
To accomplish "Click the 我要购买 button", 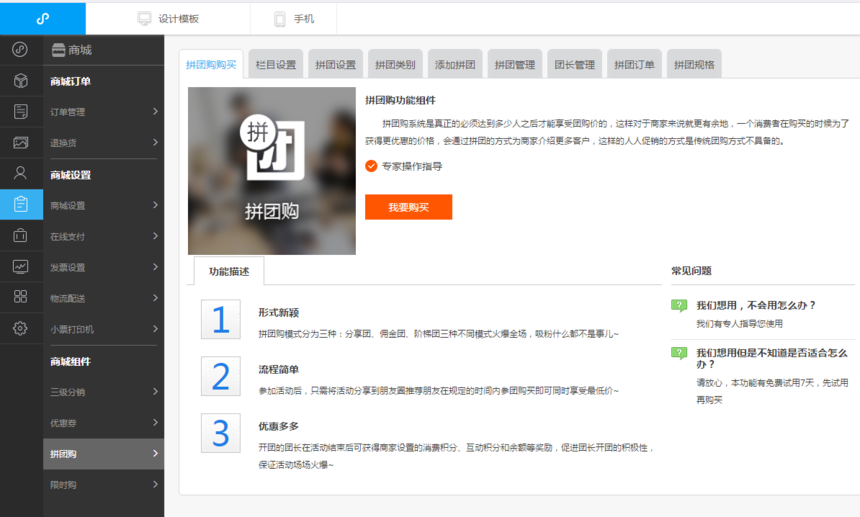I will [408, 207].
